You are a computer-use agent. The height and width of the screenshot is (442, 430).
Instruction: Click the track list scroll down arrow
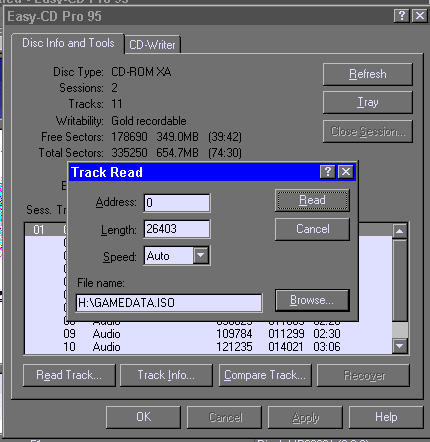point(400,346)
